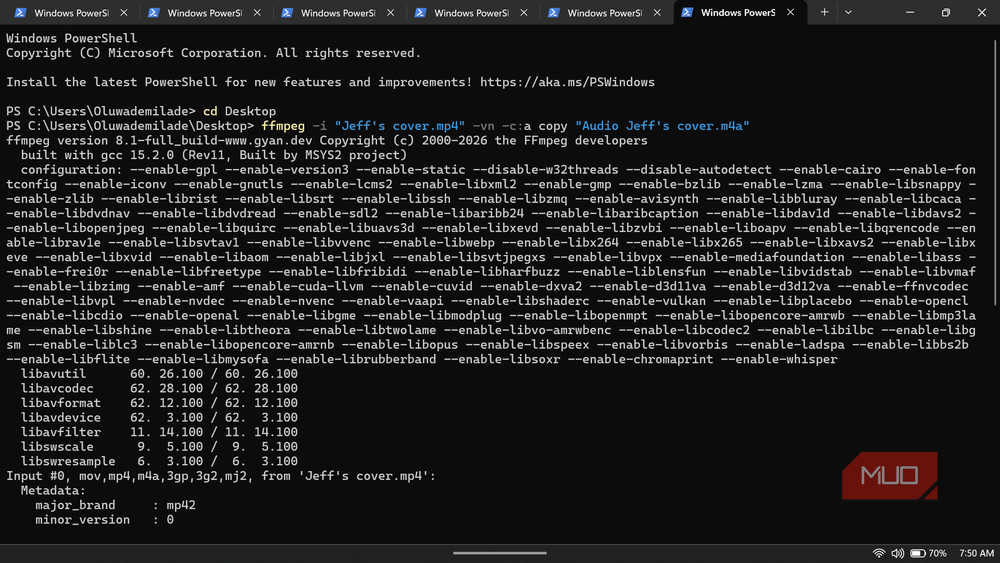Click the '--enable-whisper' flag text

click(779, 359)
